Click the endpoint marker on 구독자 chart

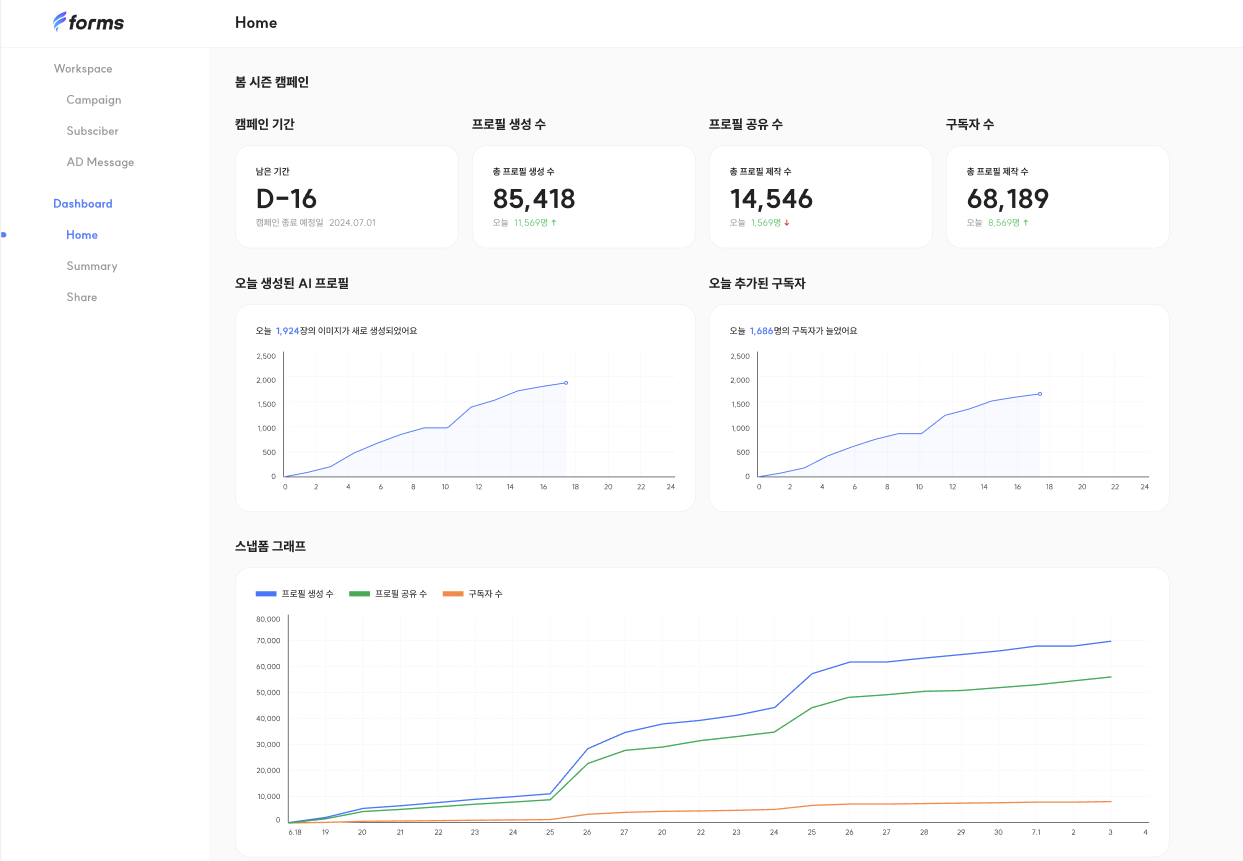point(1040,394)
